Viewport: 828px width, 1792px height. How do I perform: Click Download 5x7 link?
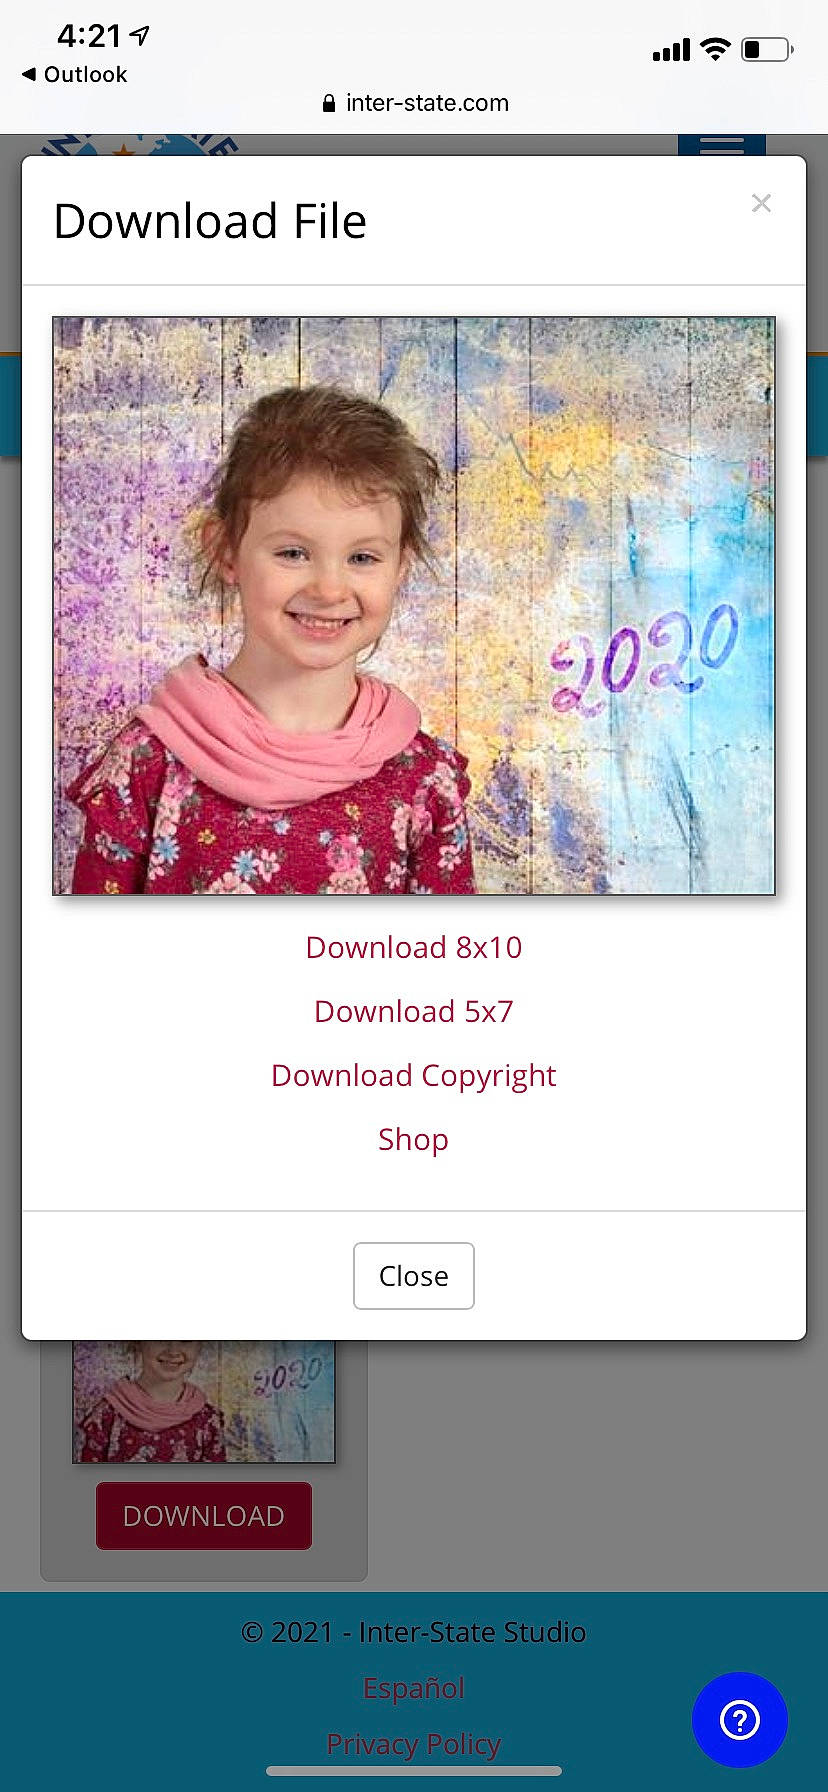tap(414, 1011)
